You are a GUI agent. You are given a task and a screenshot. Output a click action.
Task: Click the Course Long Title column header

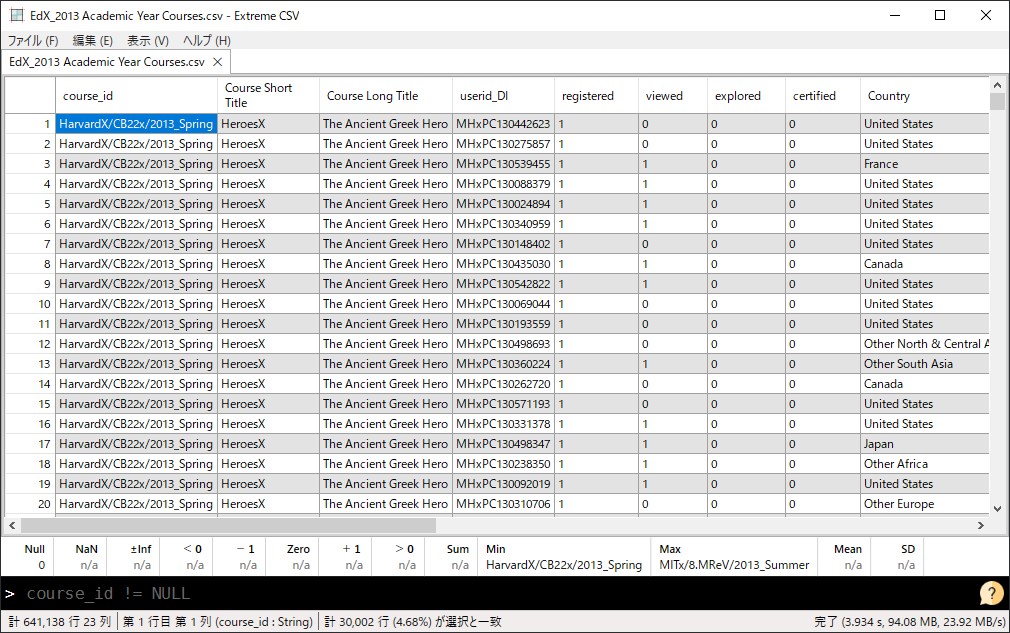[x=386, y=96]
